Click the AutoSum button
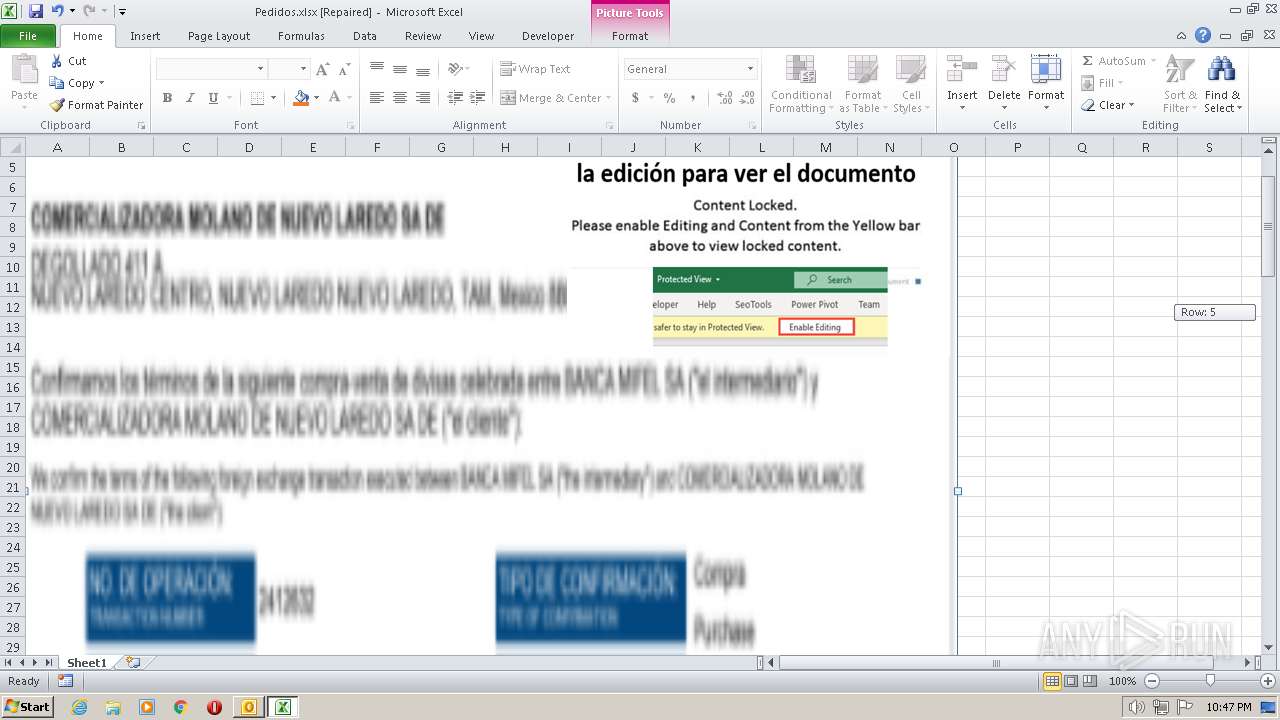Screen dimensions: 1280x720 [x=1113, y=61]
